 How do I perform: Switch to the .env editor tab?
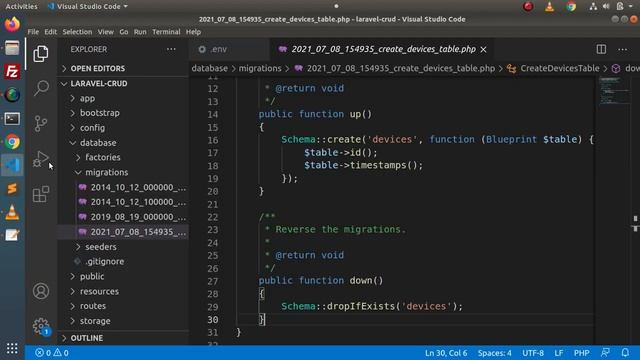[230, 49]
